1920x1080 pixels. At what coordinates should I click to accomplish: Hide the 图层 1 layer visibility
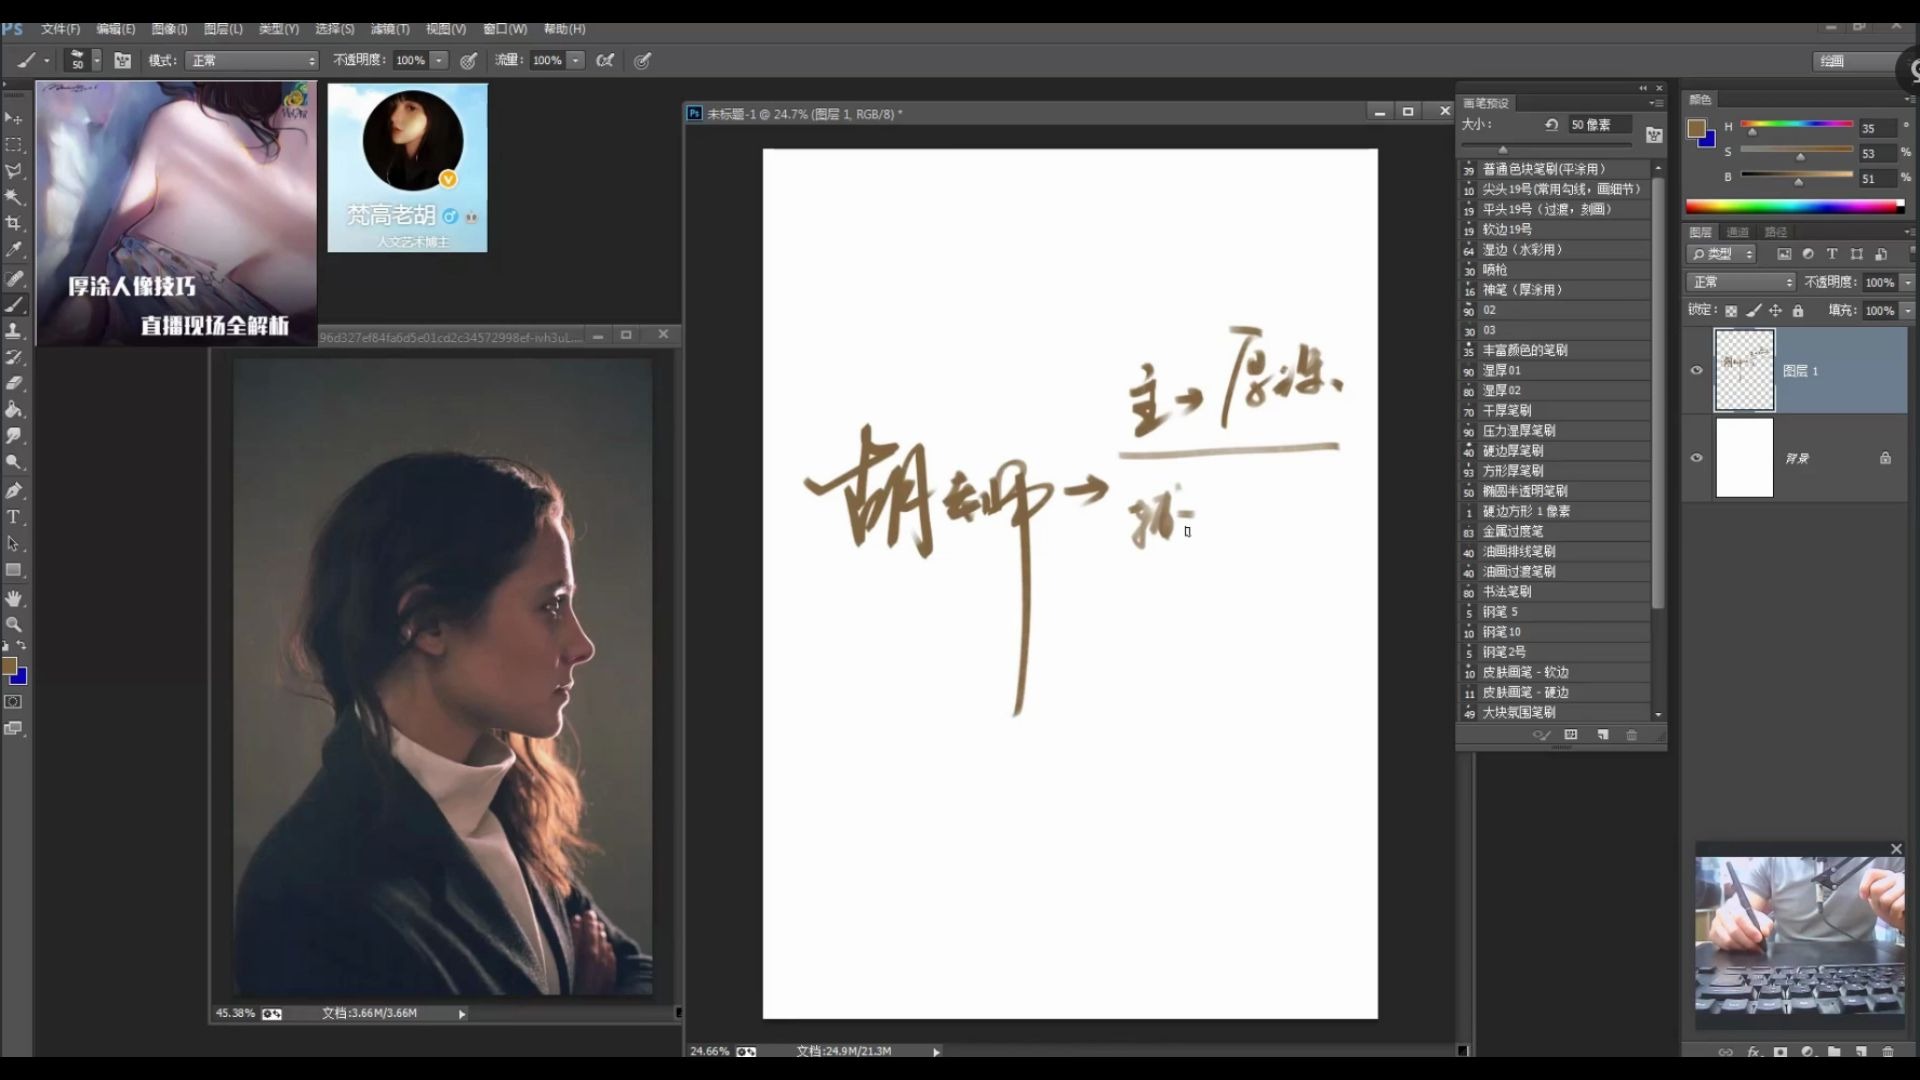1697,370
